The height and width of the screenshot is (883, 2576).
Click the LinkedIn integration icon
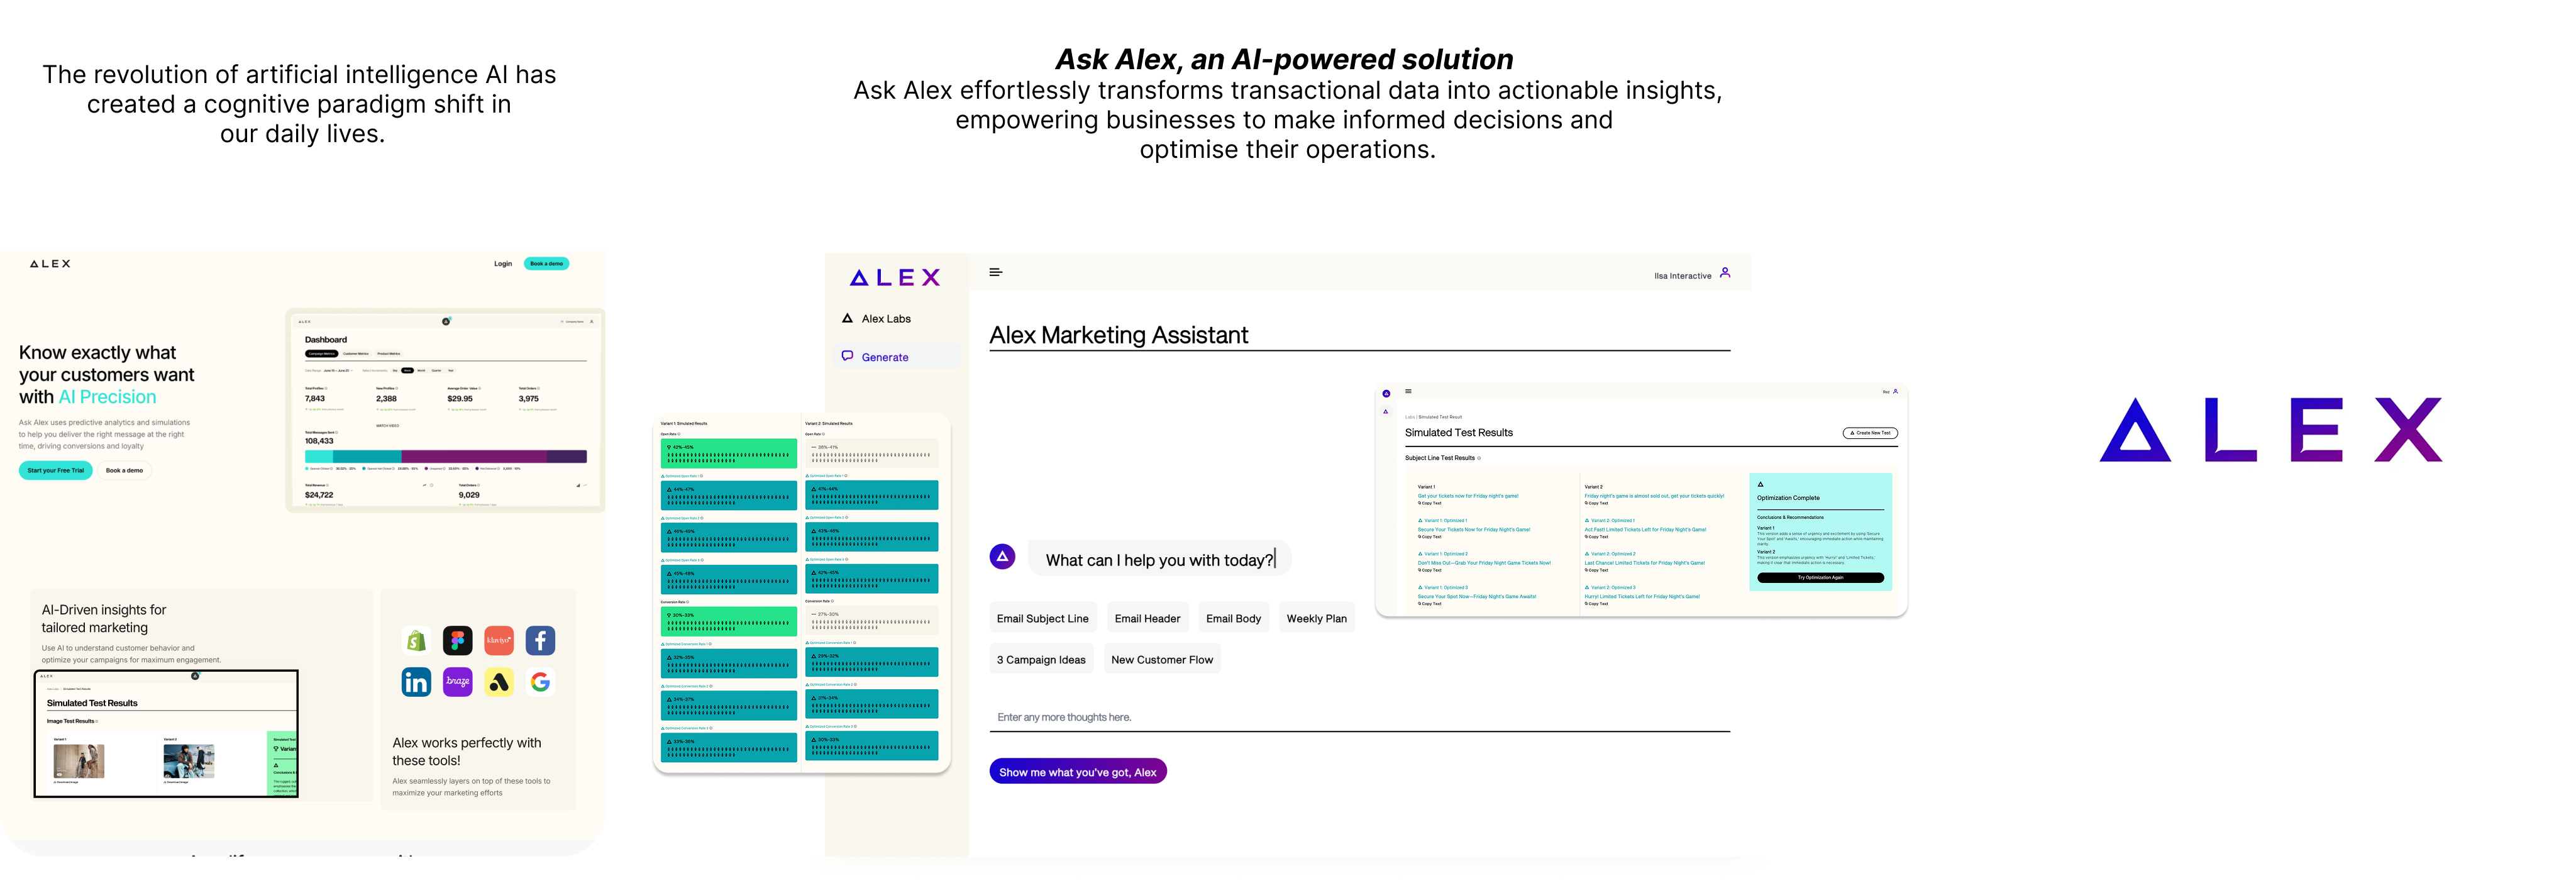416,682
